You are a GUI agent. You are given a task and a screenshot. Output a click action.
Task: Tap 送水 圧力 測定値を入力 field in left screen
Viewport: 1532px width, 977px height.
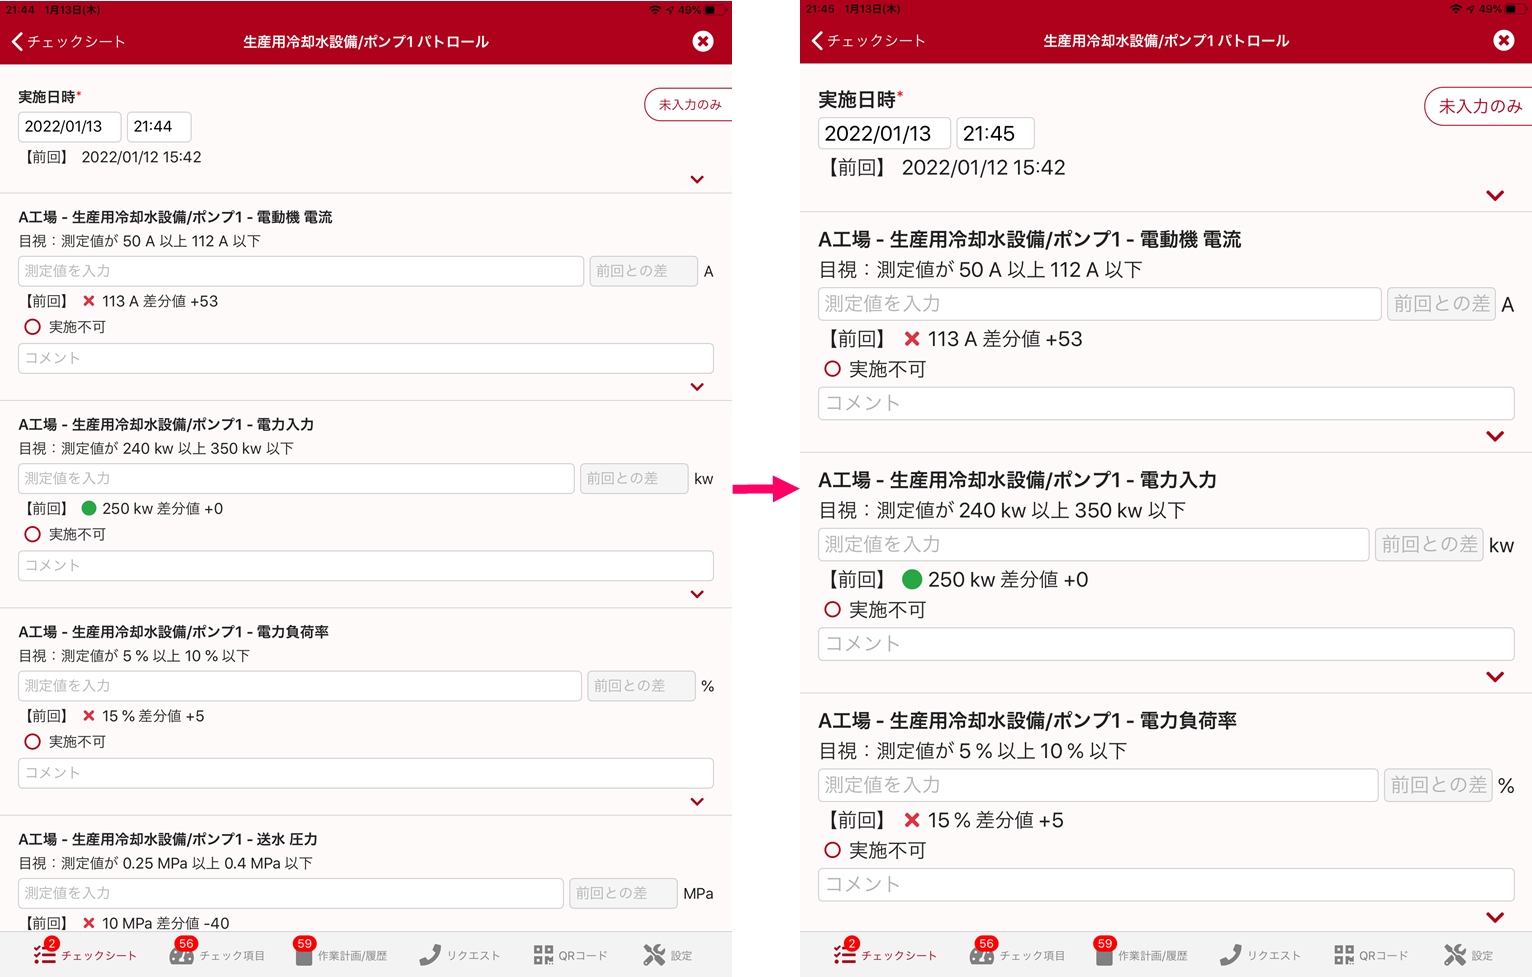tap(290, 893)
